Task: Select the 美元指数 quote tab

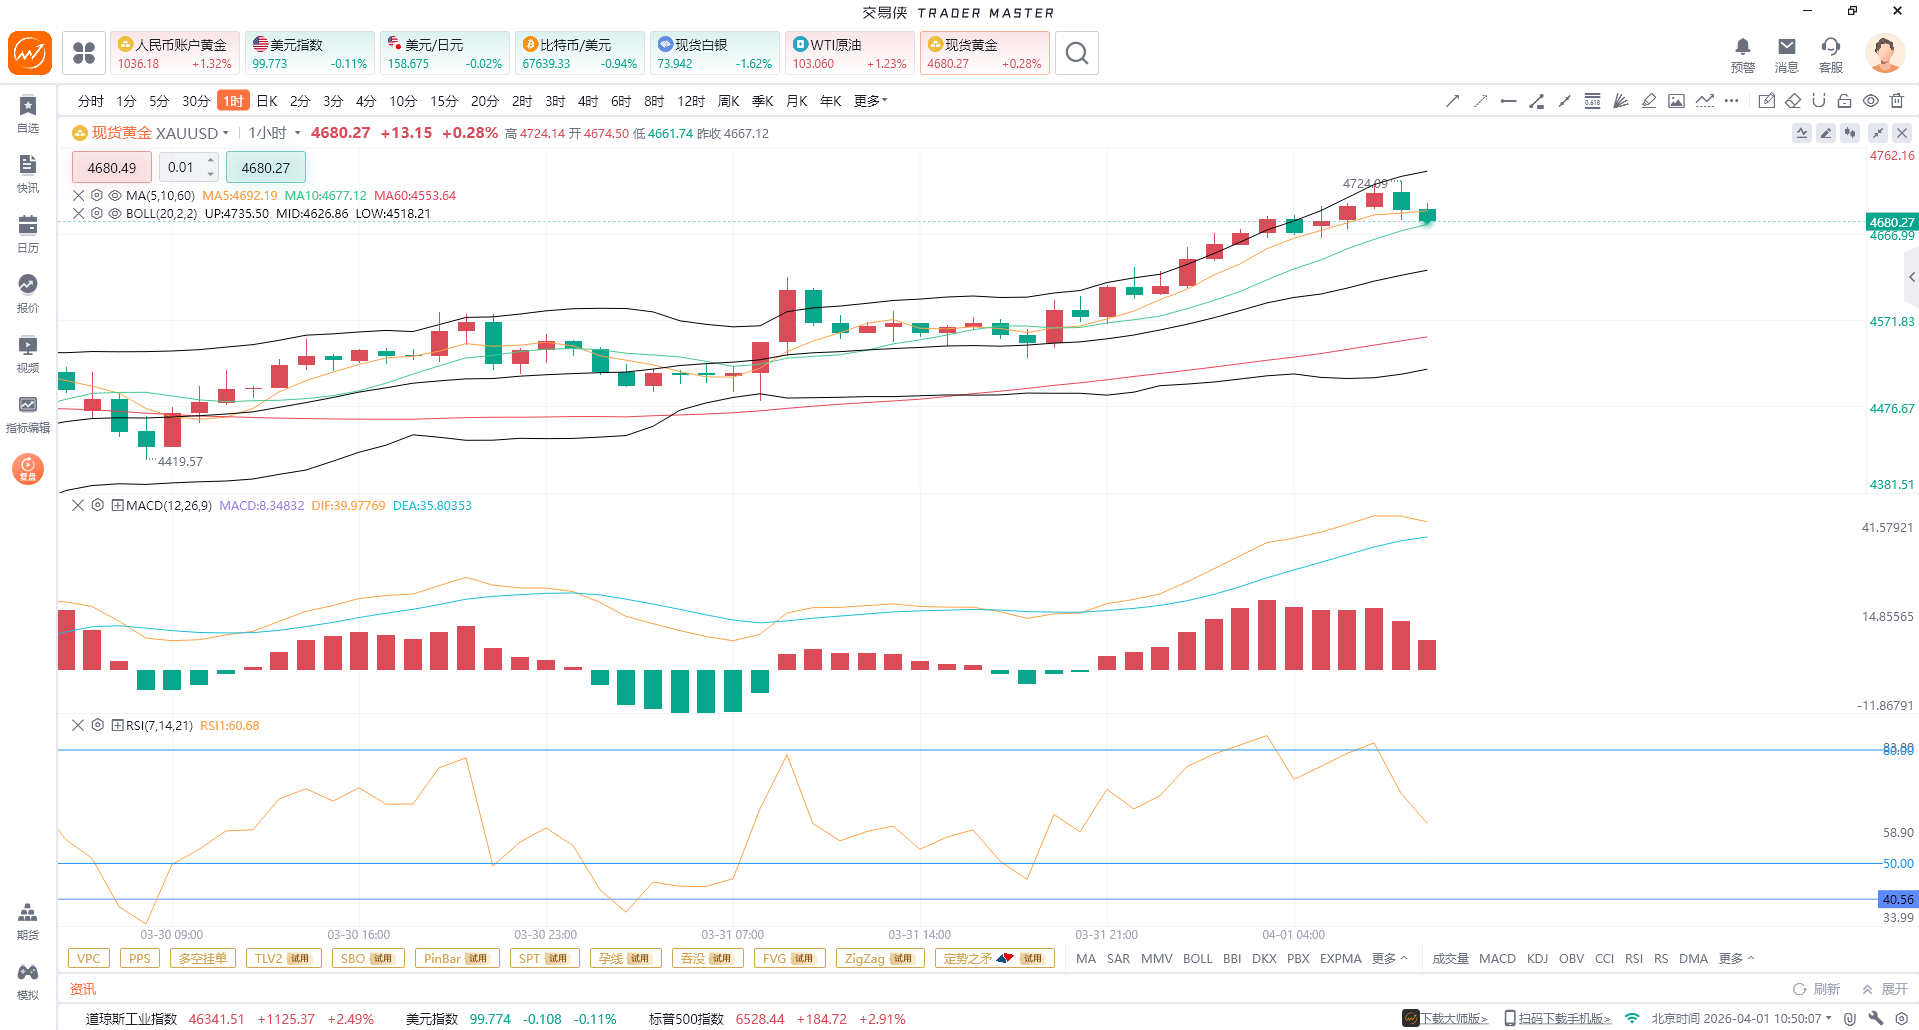Action: (310, 53)
